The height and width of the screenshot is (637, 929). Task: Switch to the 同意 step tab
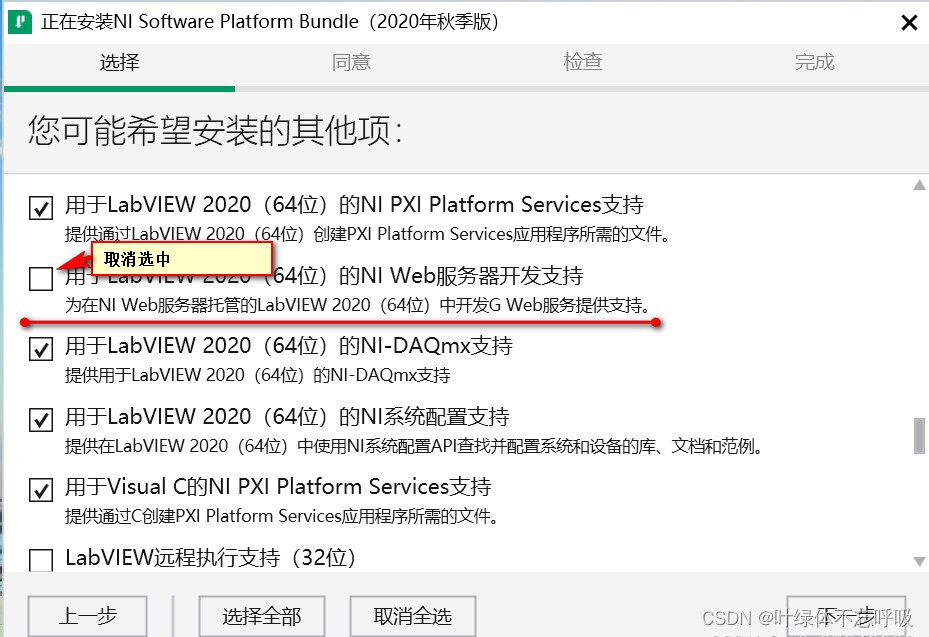(351, 62)
